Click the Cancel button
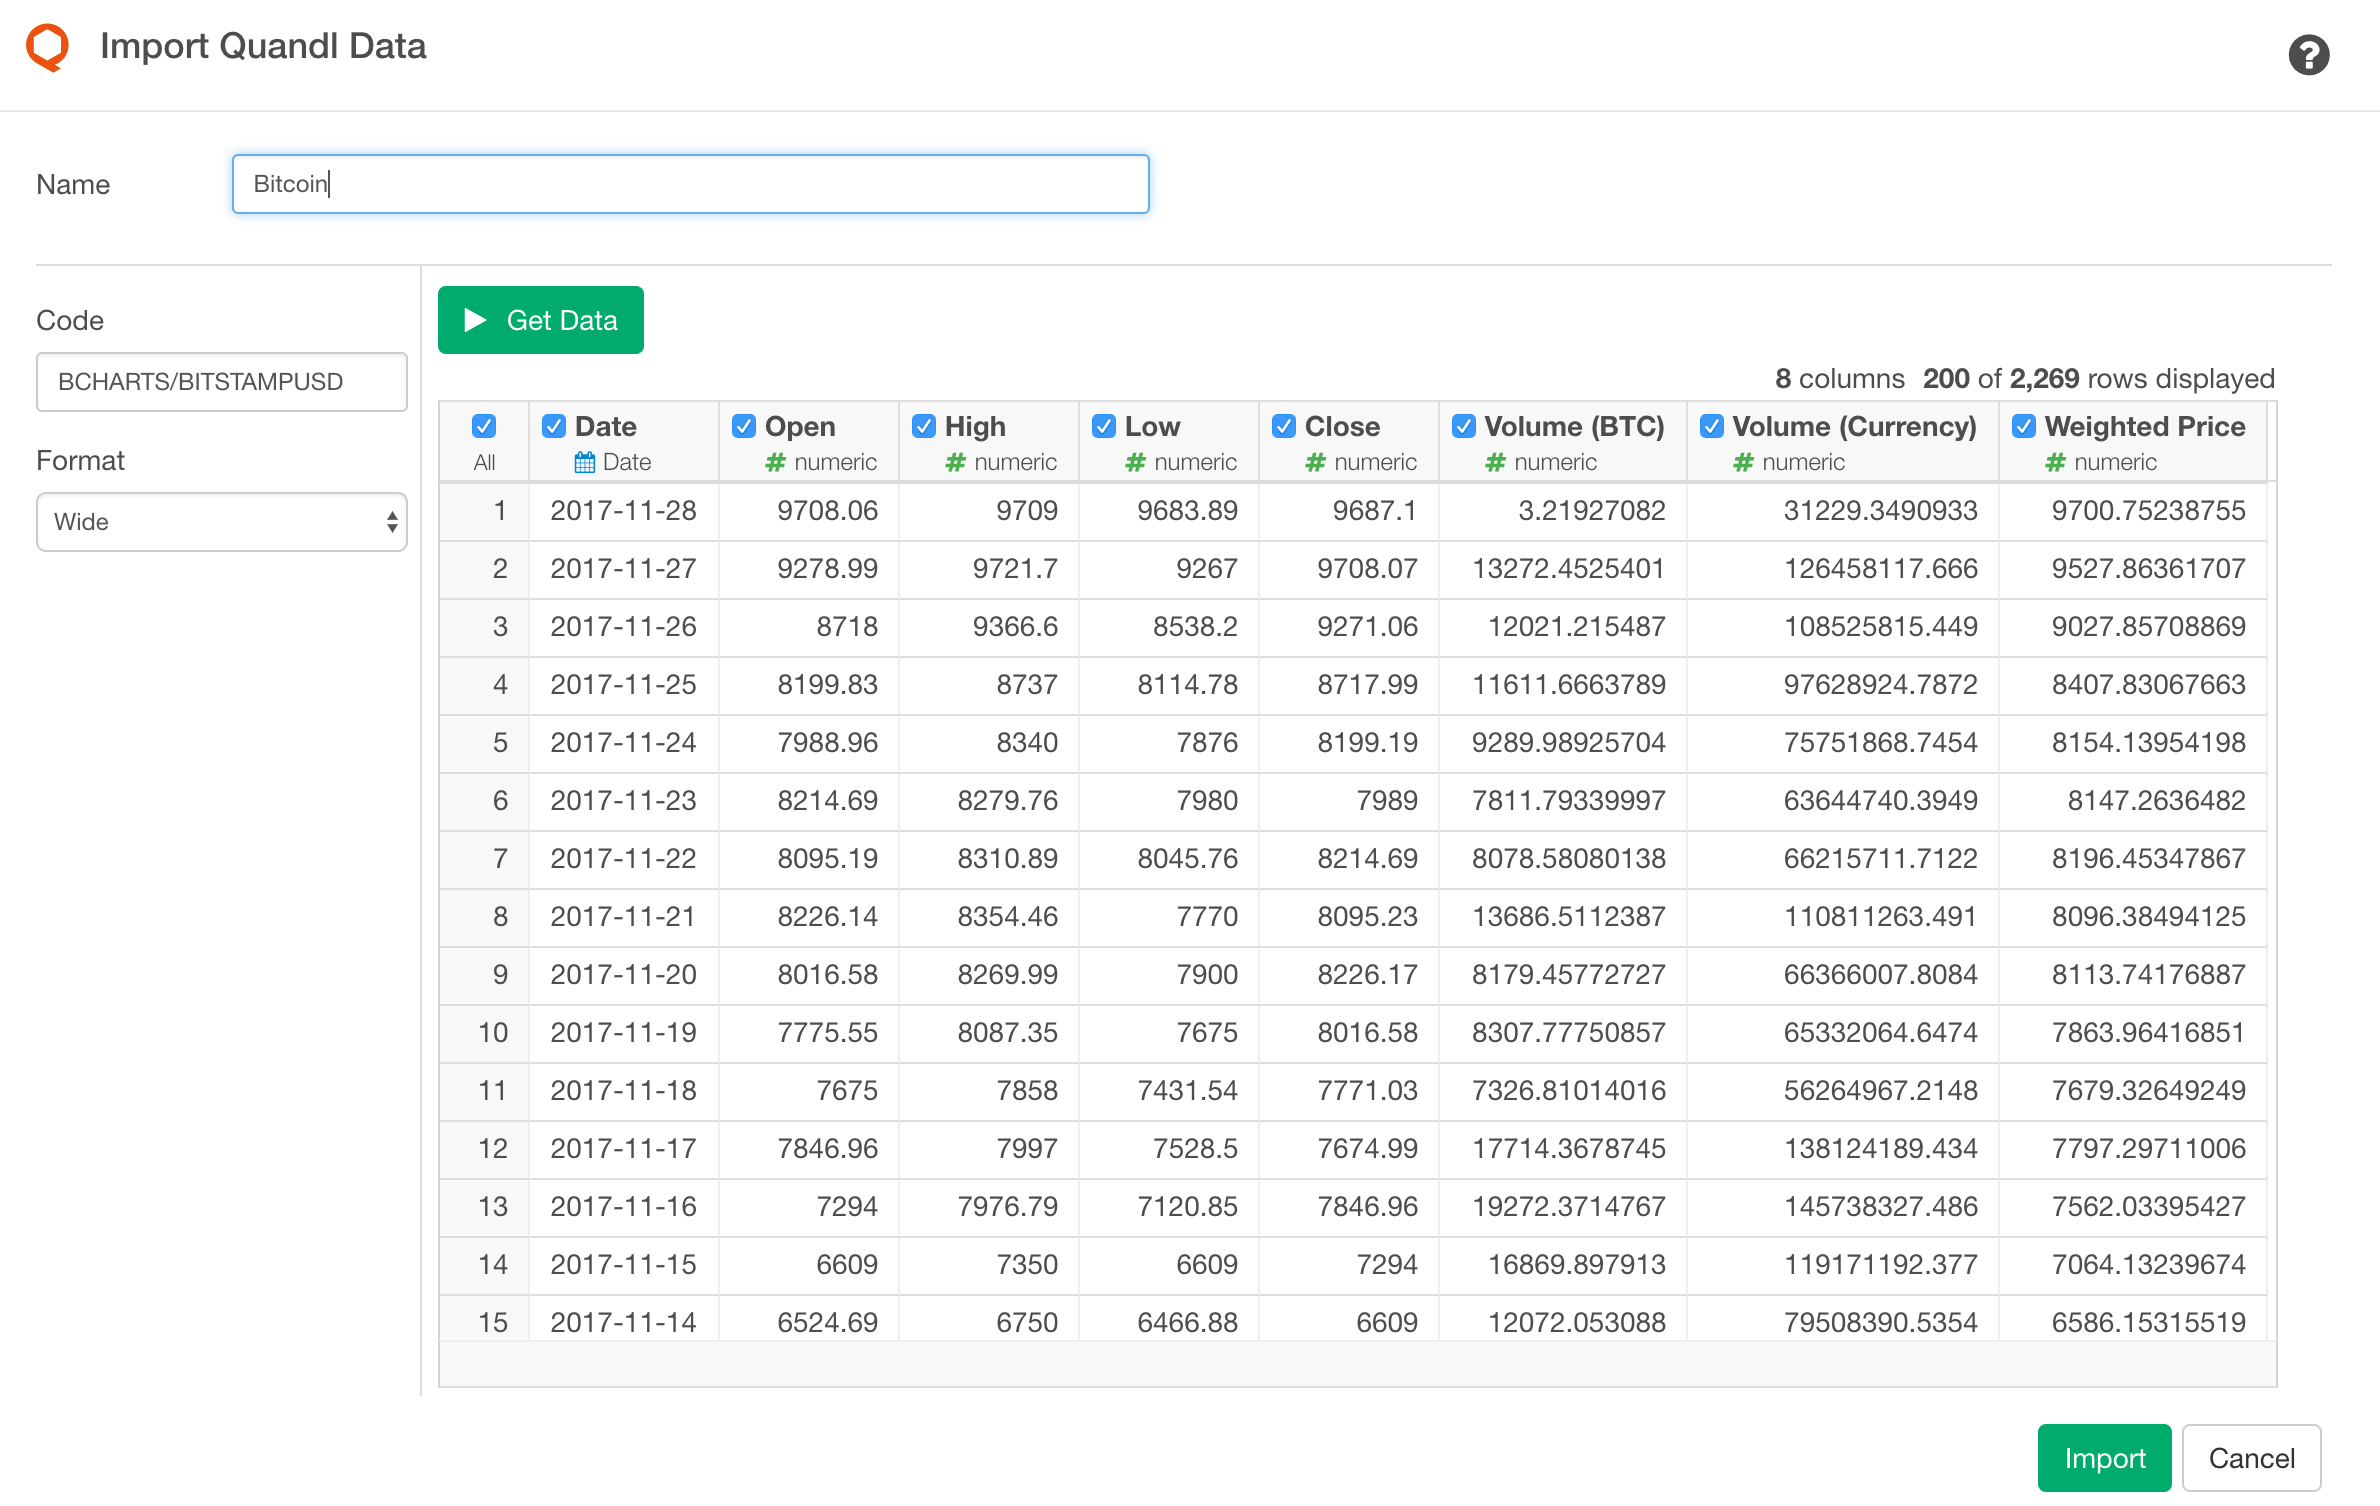The width and height of the screenshot is (2380, 1506). pyautogui.click(x=2252, y=1457)
